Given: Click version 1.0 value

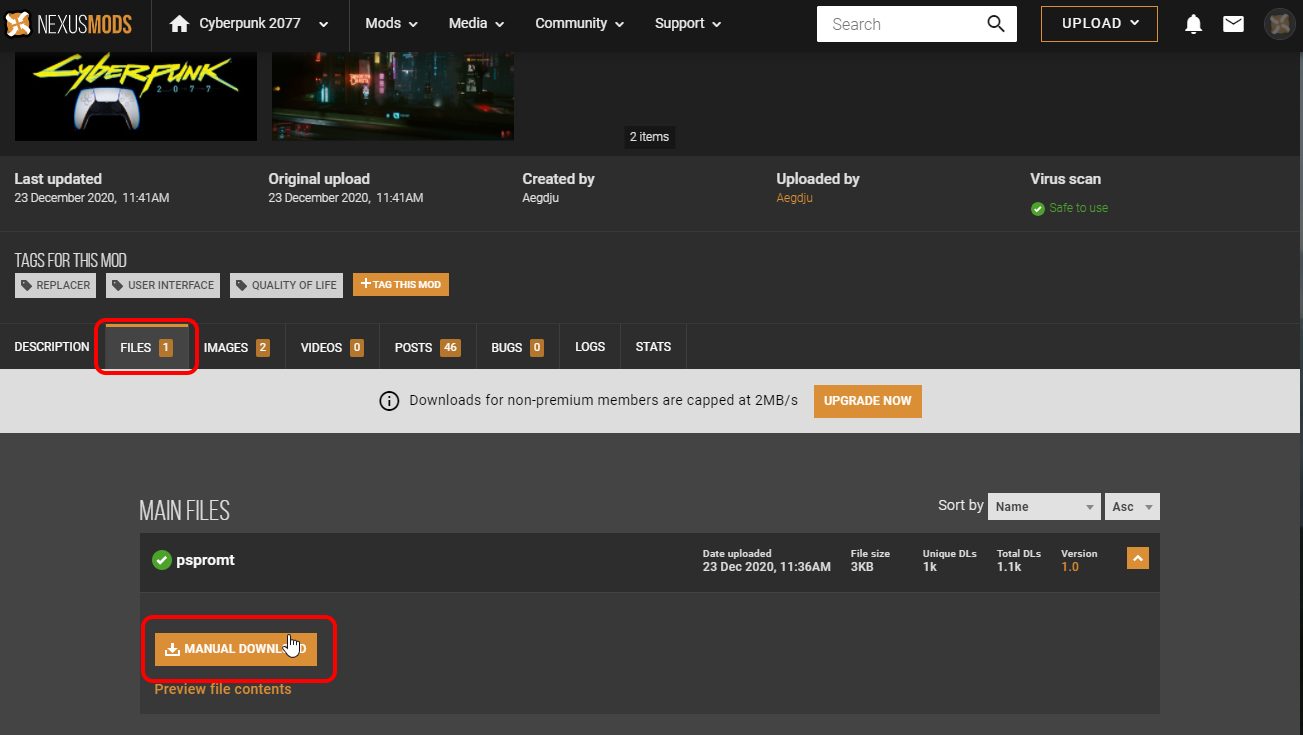Looking at the screenshot, I should coord(1070,567).
